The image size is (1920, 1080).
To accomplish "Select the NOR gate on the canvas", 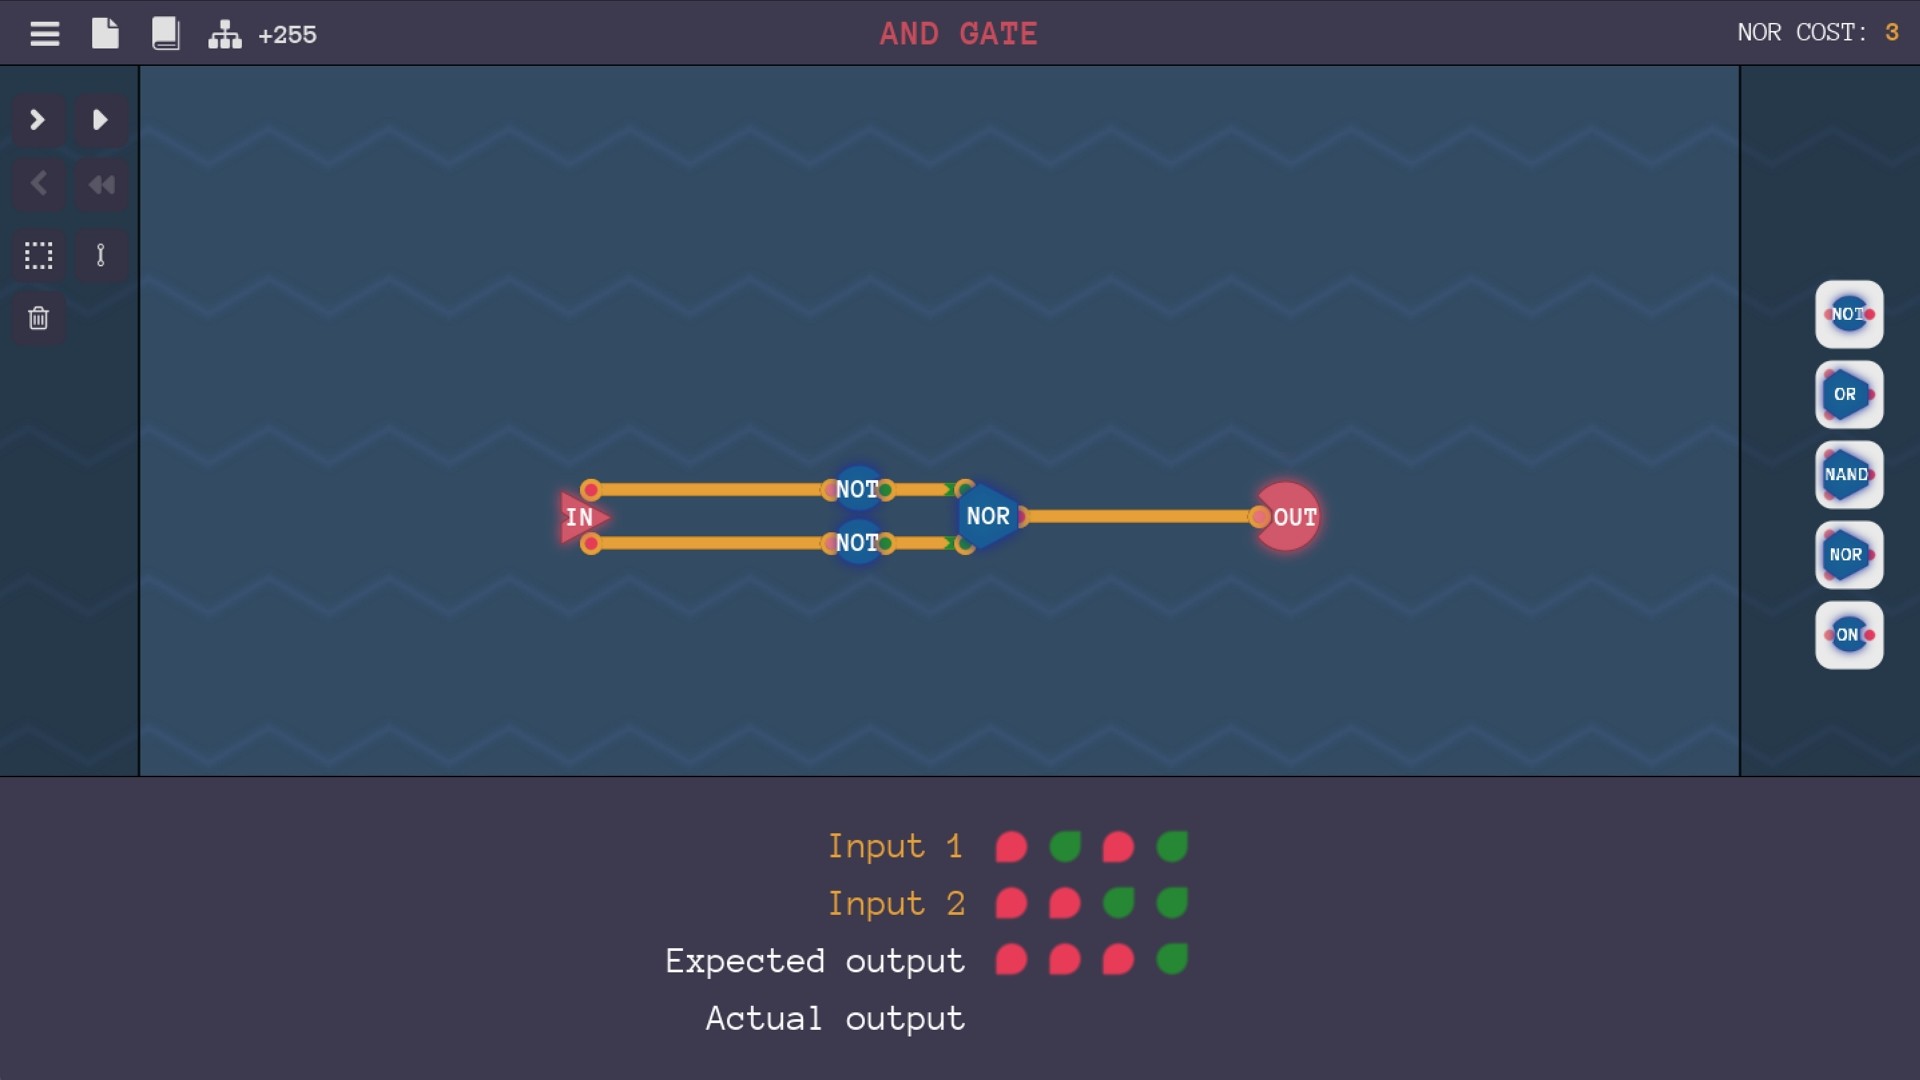I will [988, 516].
